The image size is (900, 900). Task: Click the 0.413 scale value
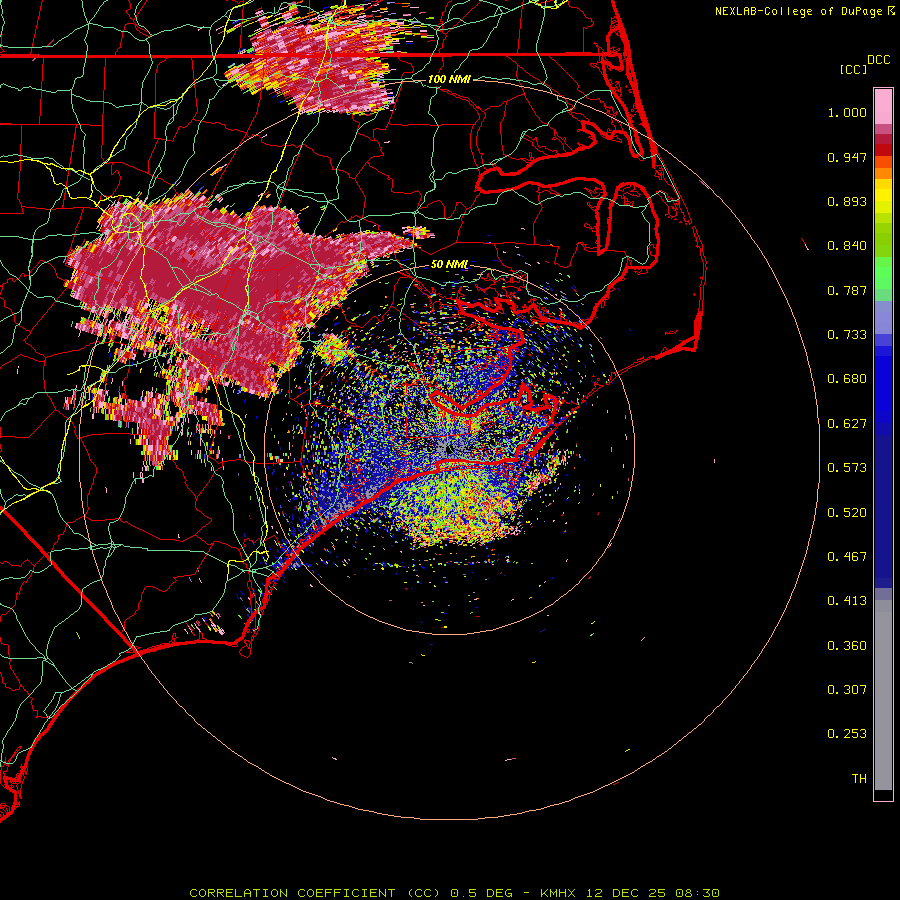pyautogui.click(x=847, y=601)
